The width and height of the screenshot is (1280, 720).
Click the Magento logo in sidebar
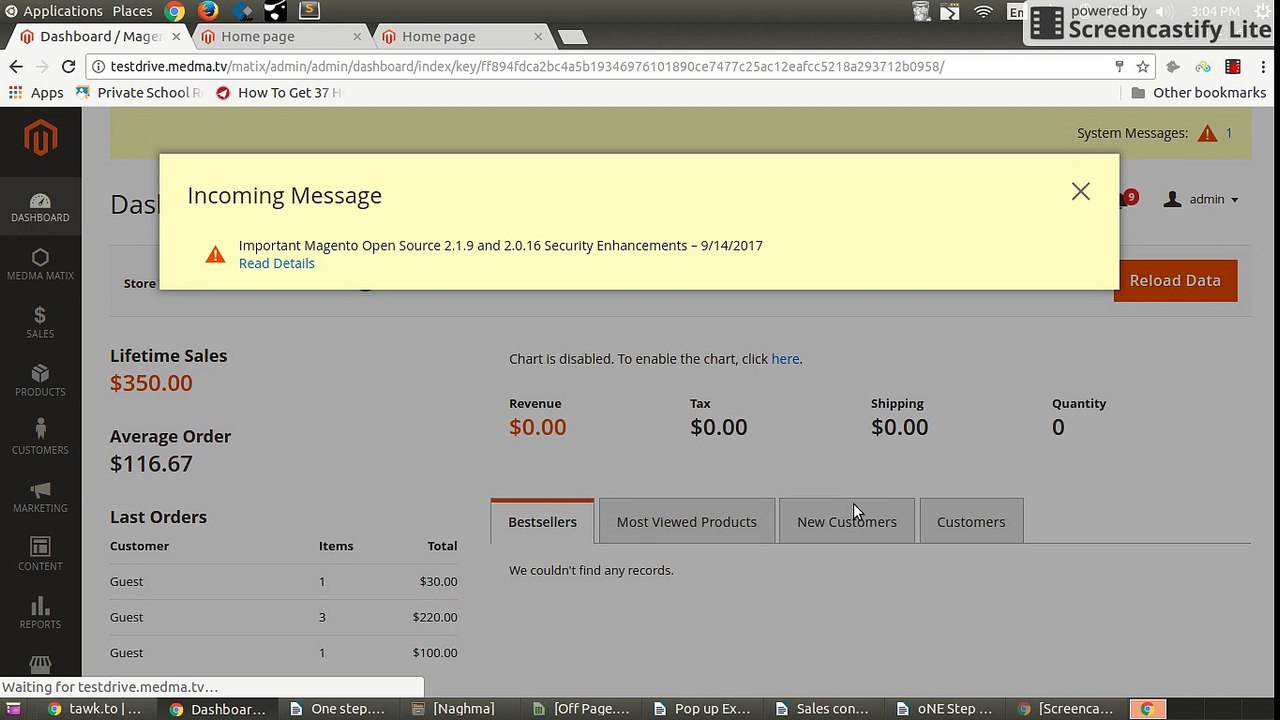click(40, 137)
